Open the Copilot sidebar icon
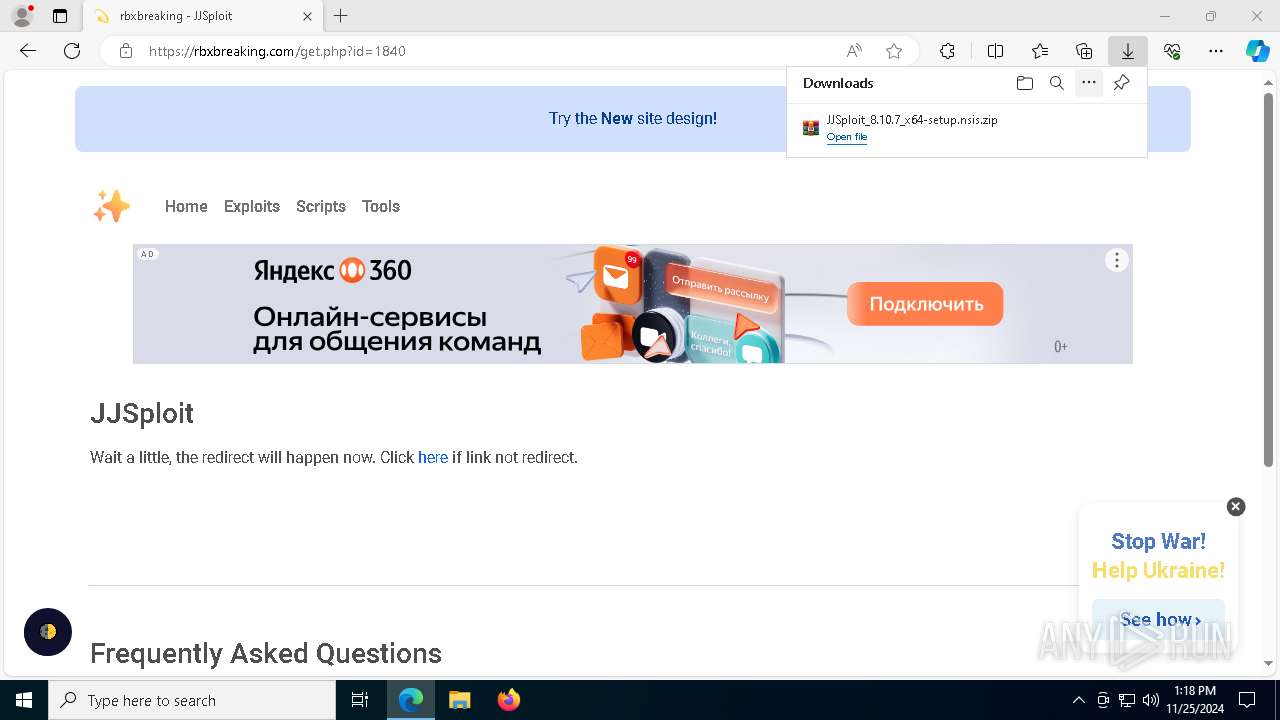Image resolution: width=1280 pixels, height=720 pixels. tap(1257, 51)
